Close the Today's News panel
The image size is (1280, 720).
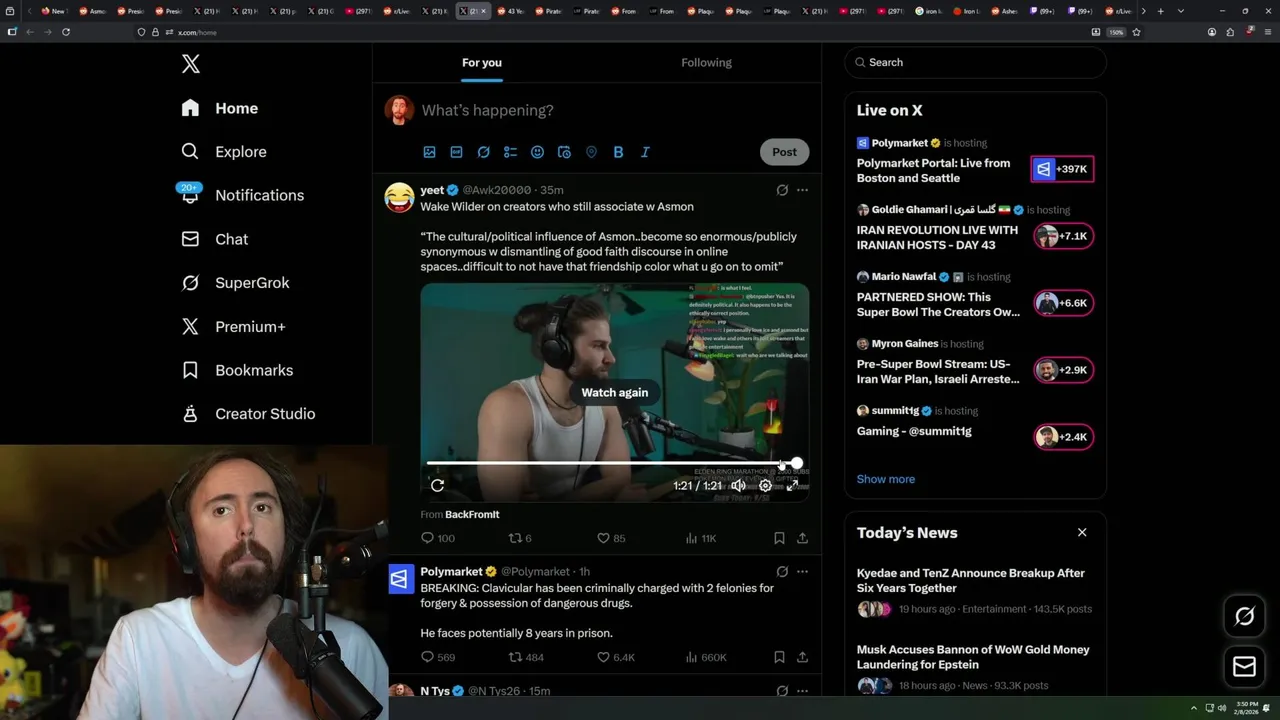coord(1082,532)
